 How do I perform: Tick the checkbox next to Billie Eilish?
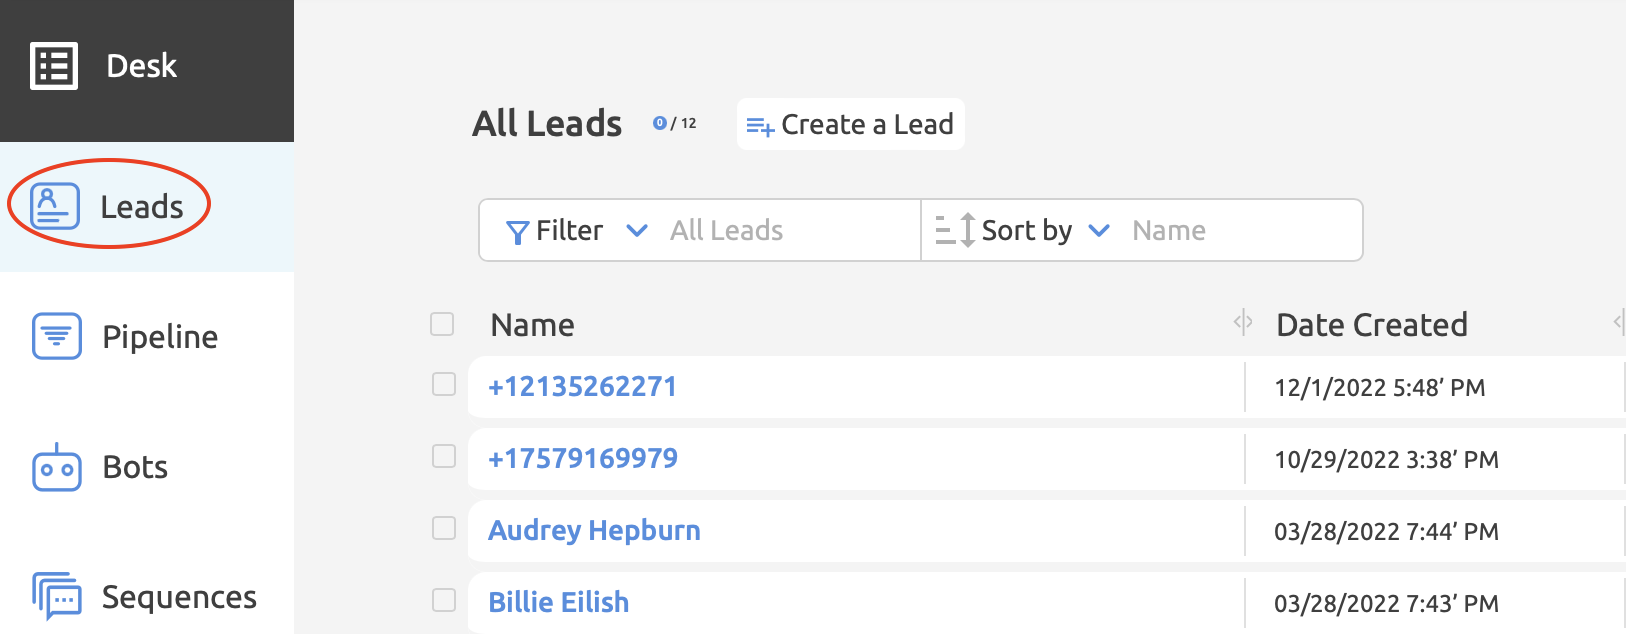point(444,601)
